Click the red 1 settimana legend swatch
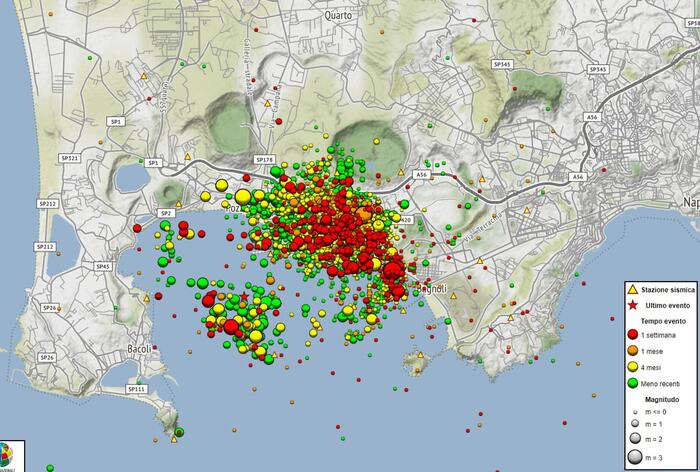 (634, 334)
